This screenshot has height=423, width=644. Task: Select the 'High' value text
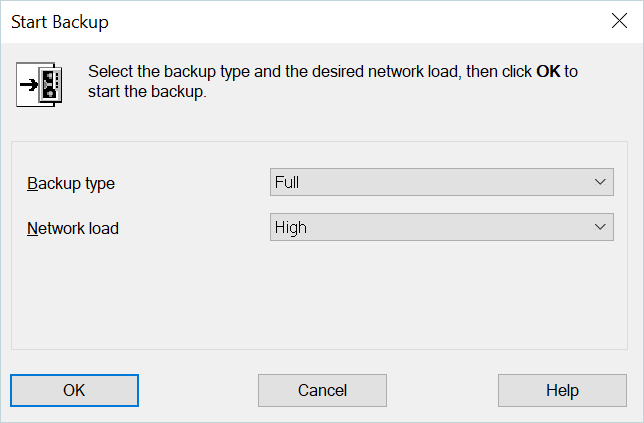pyautogui.click(x=290, y=227)
